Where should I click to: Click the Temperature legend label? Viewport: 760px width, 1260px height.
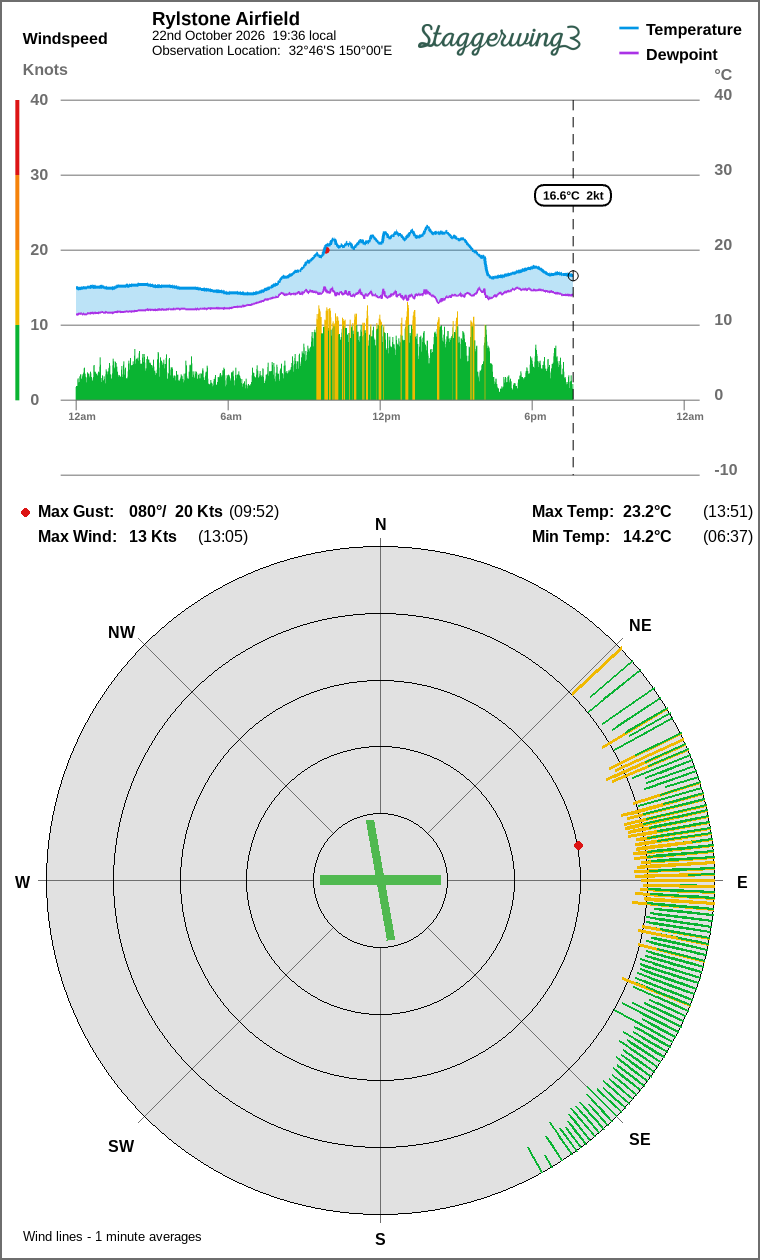click(694, 29)
